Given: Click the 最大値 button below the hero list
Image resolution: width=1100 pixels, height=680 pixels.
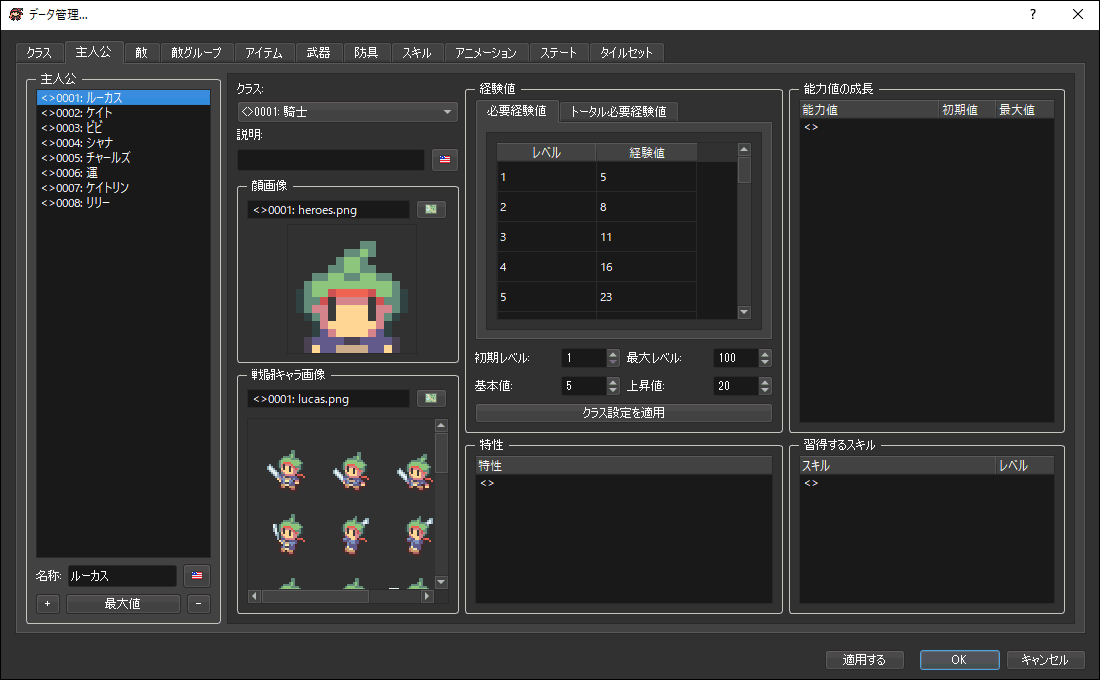Looking at the screenshot, I should click(x=122, y=604).
